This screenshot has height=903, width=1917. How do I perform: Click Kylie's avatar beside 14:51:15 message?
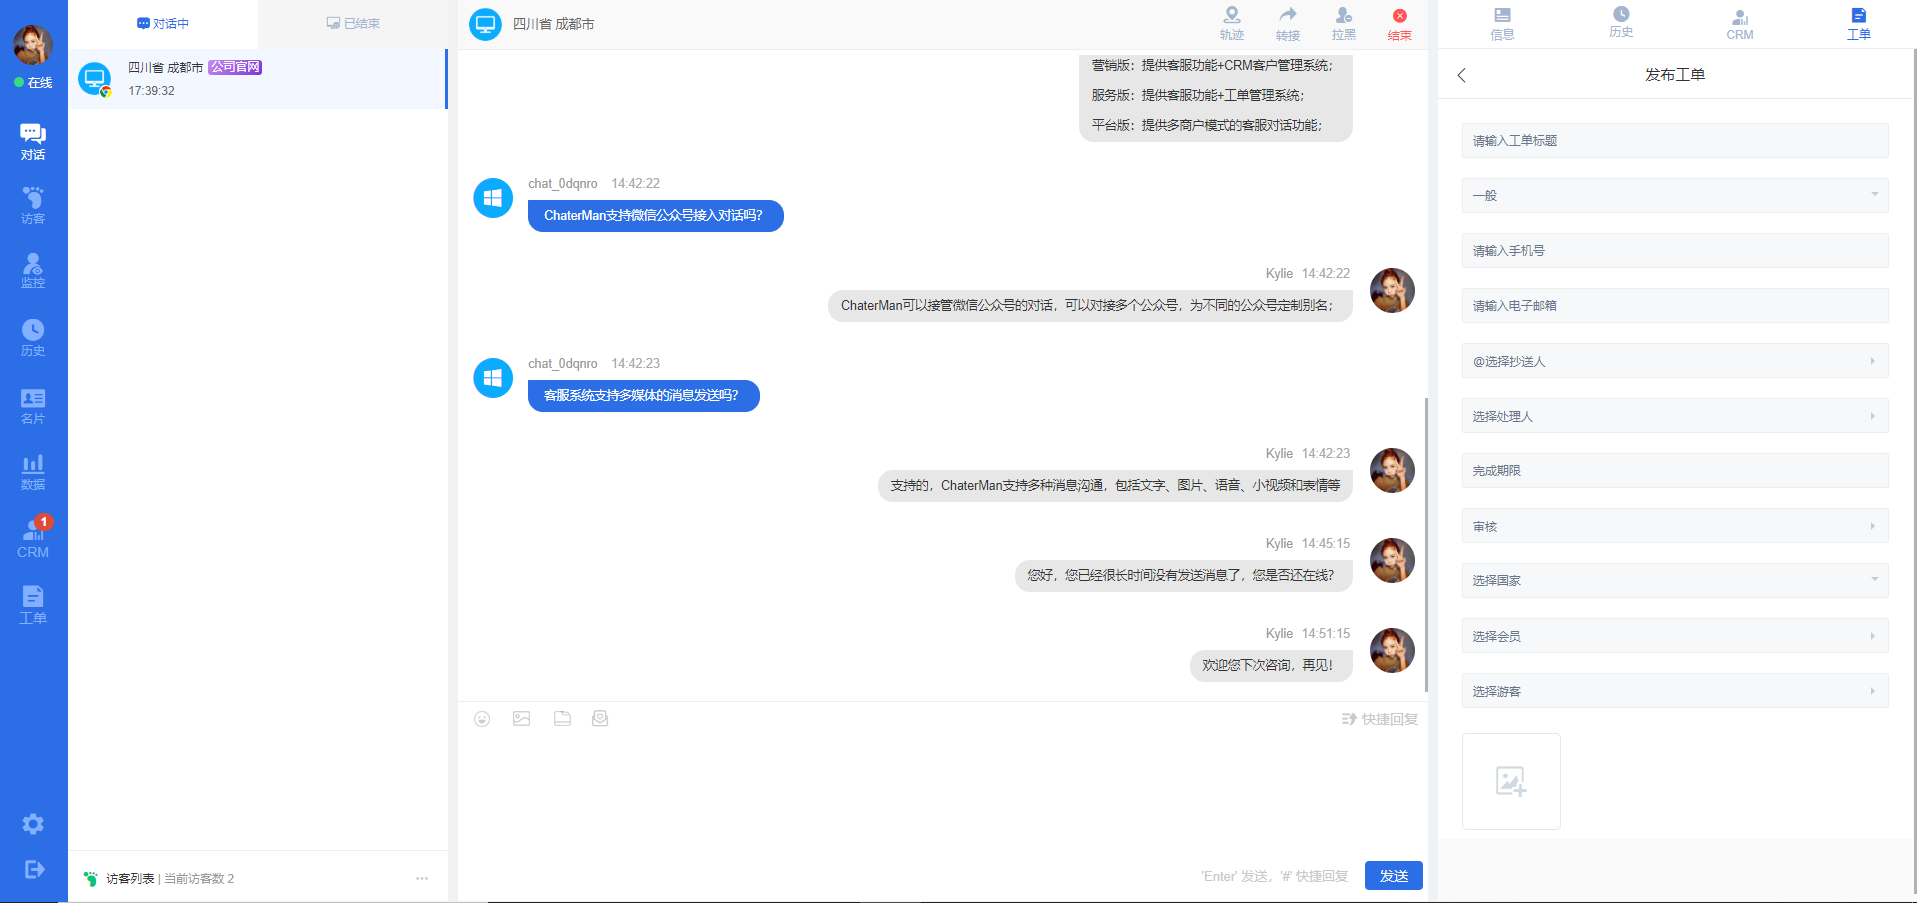click(x=1392, y=650)
